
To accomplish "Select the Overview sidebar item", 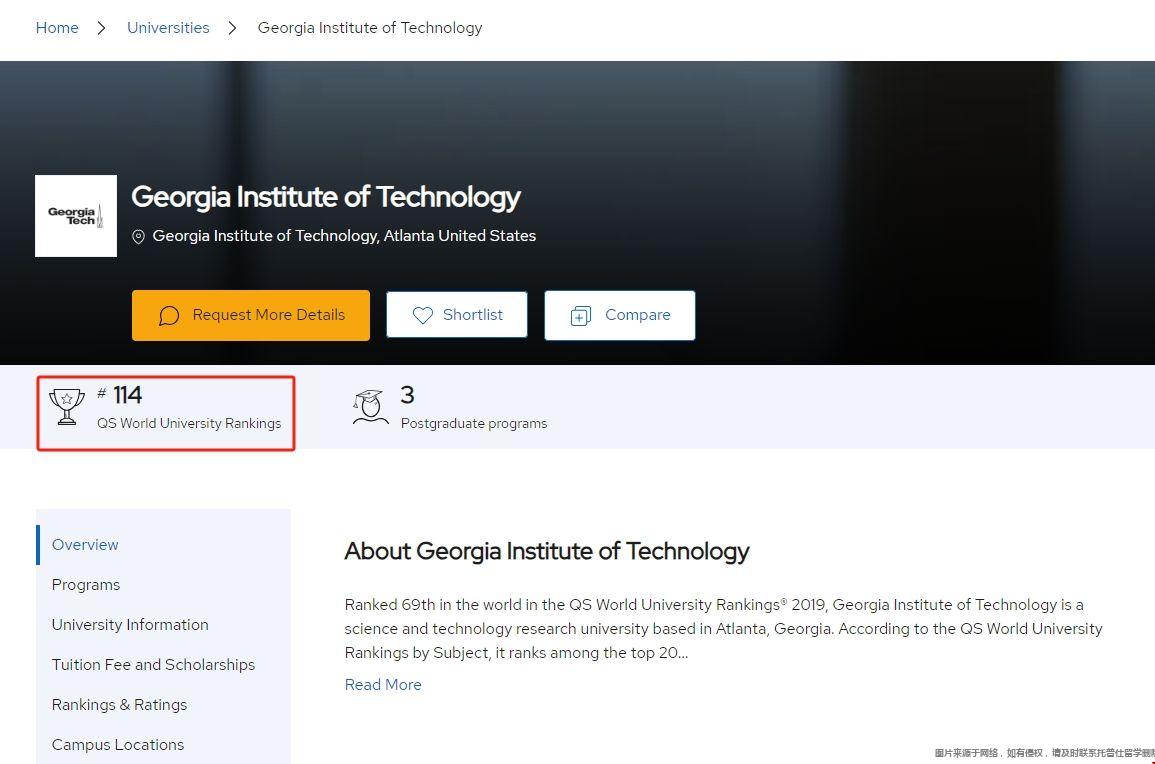I will pos(85,544).
